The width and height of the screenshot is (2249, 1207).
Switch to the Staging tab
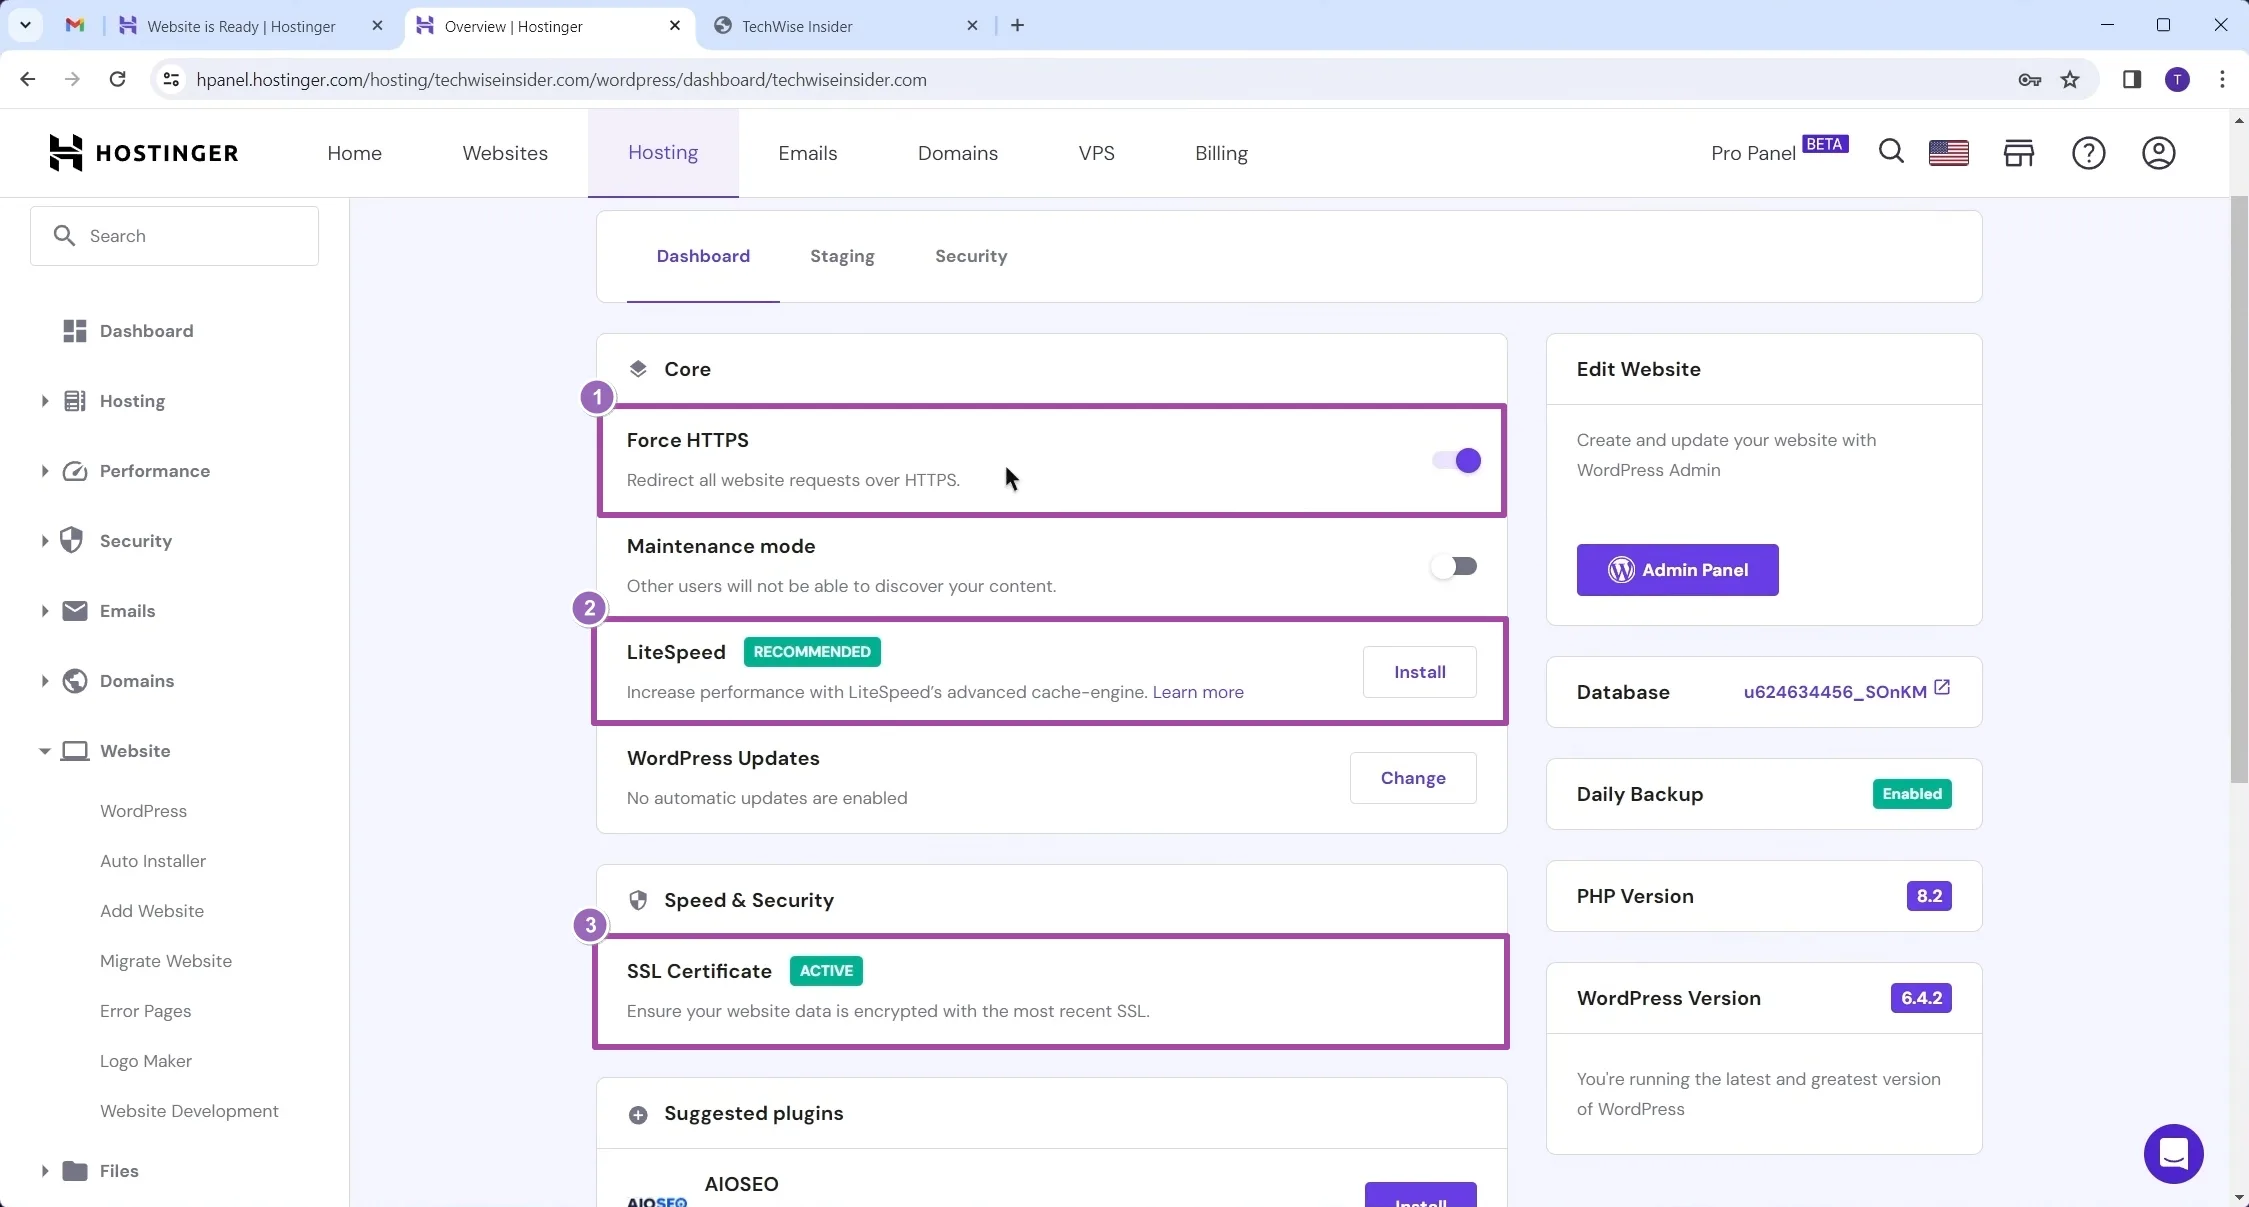click(842, 256)
